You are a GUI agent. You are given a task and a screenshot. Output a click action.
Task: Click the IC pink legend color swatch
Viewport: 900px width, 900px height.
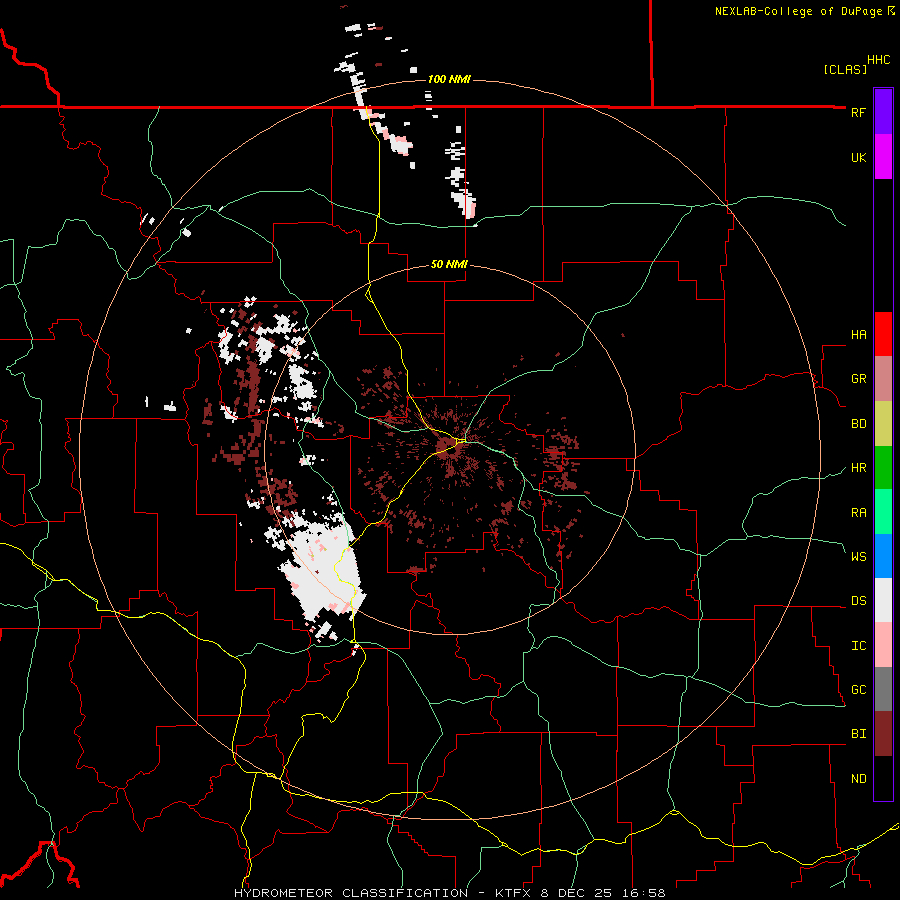[883, 645]
